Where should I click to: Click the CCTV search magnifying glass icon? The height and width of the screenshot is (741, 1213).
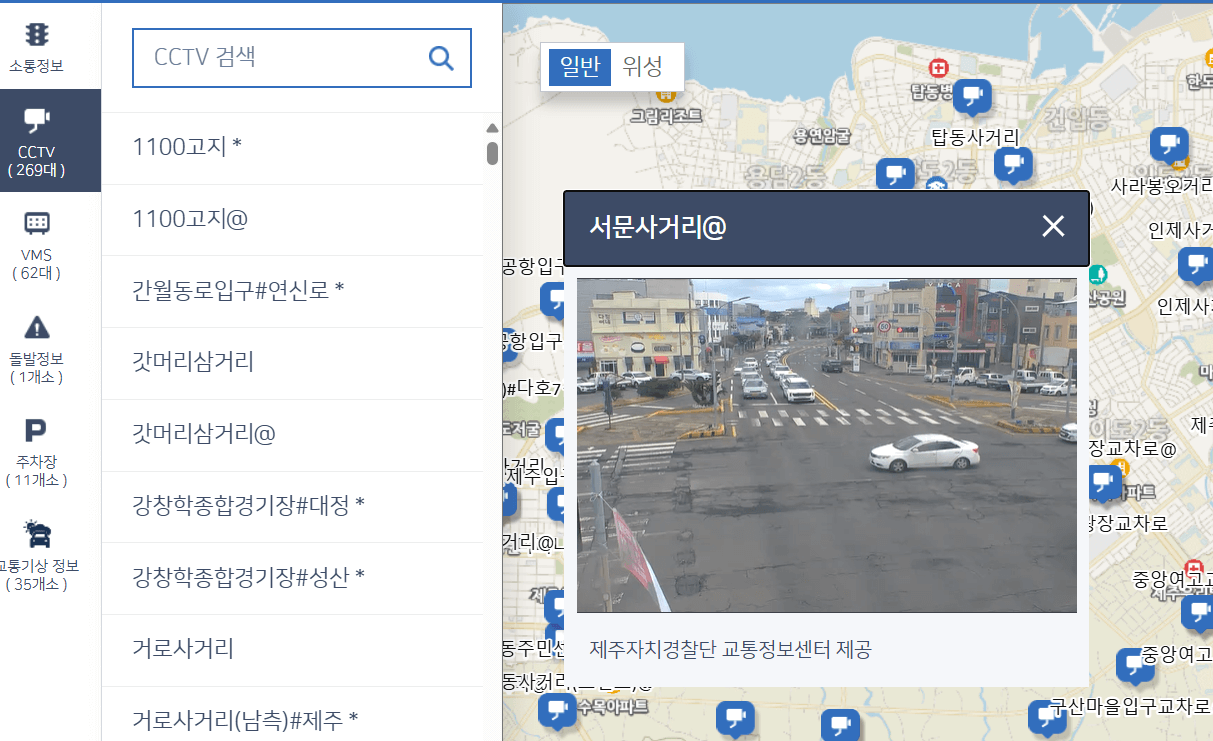point(441,58)
